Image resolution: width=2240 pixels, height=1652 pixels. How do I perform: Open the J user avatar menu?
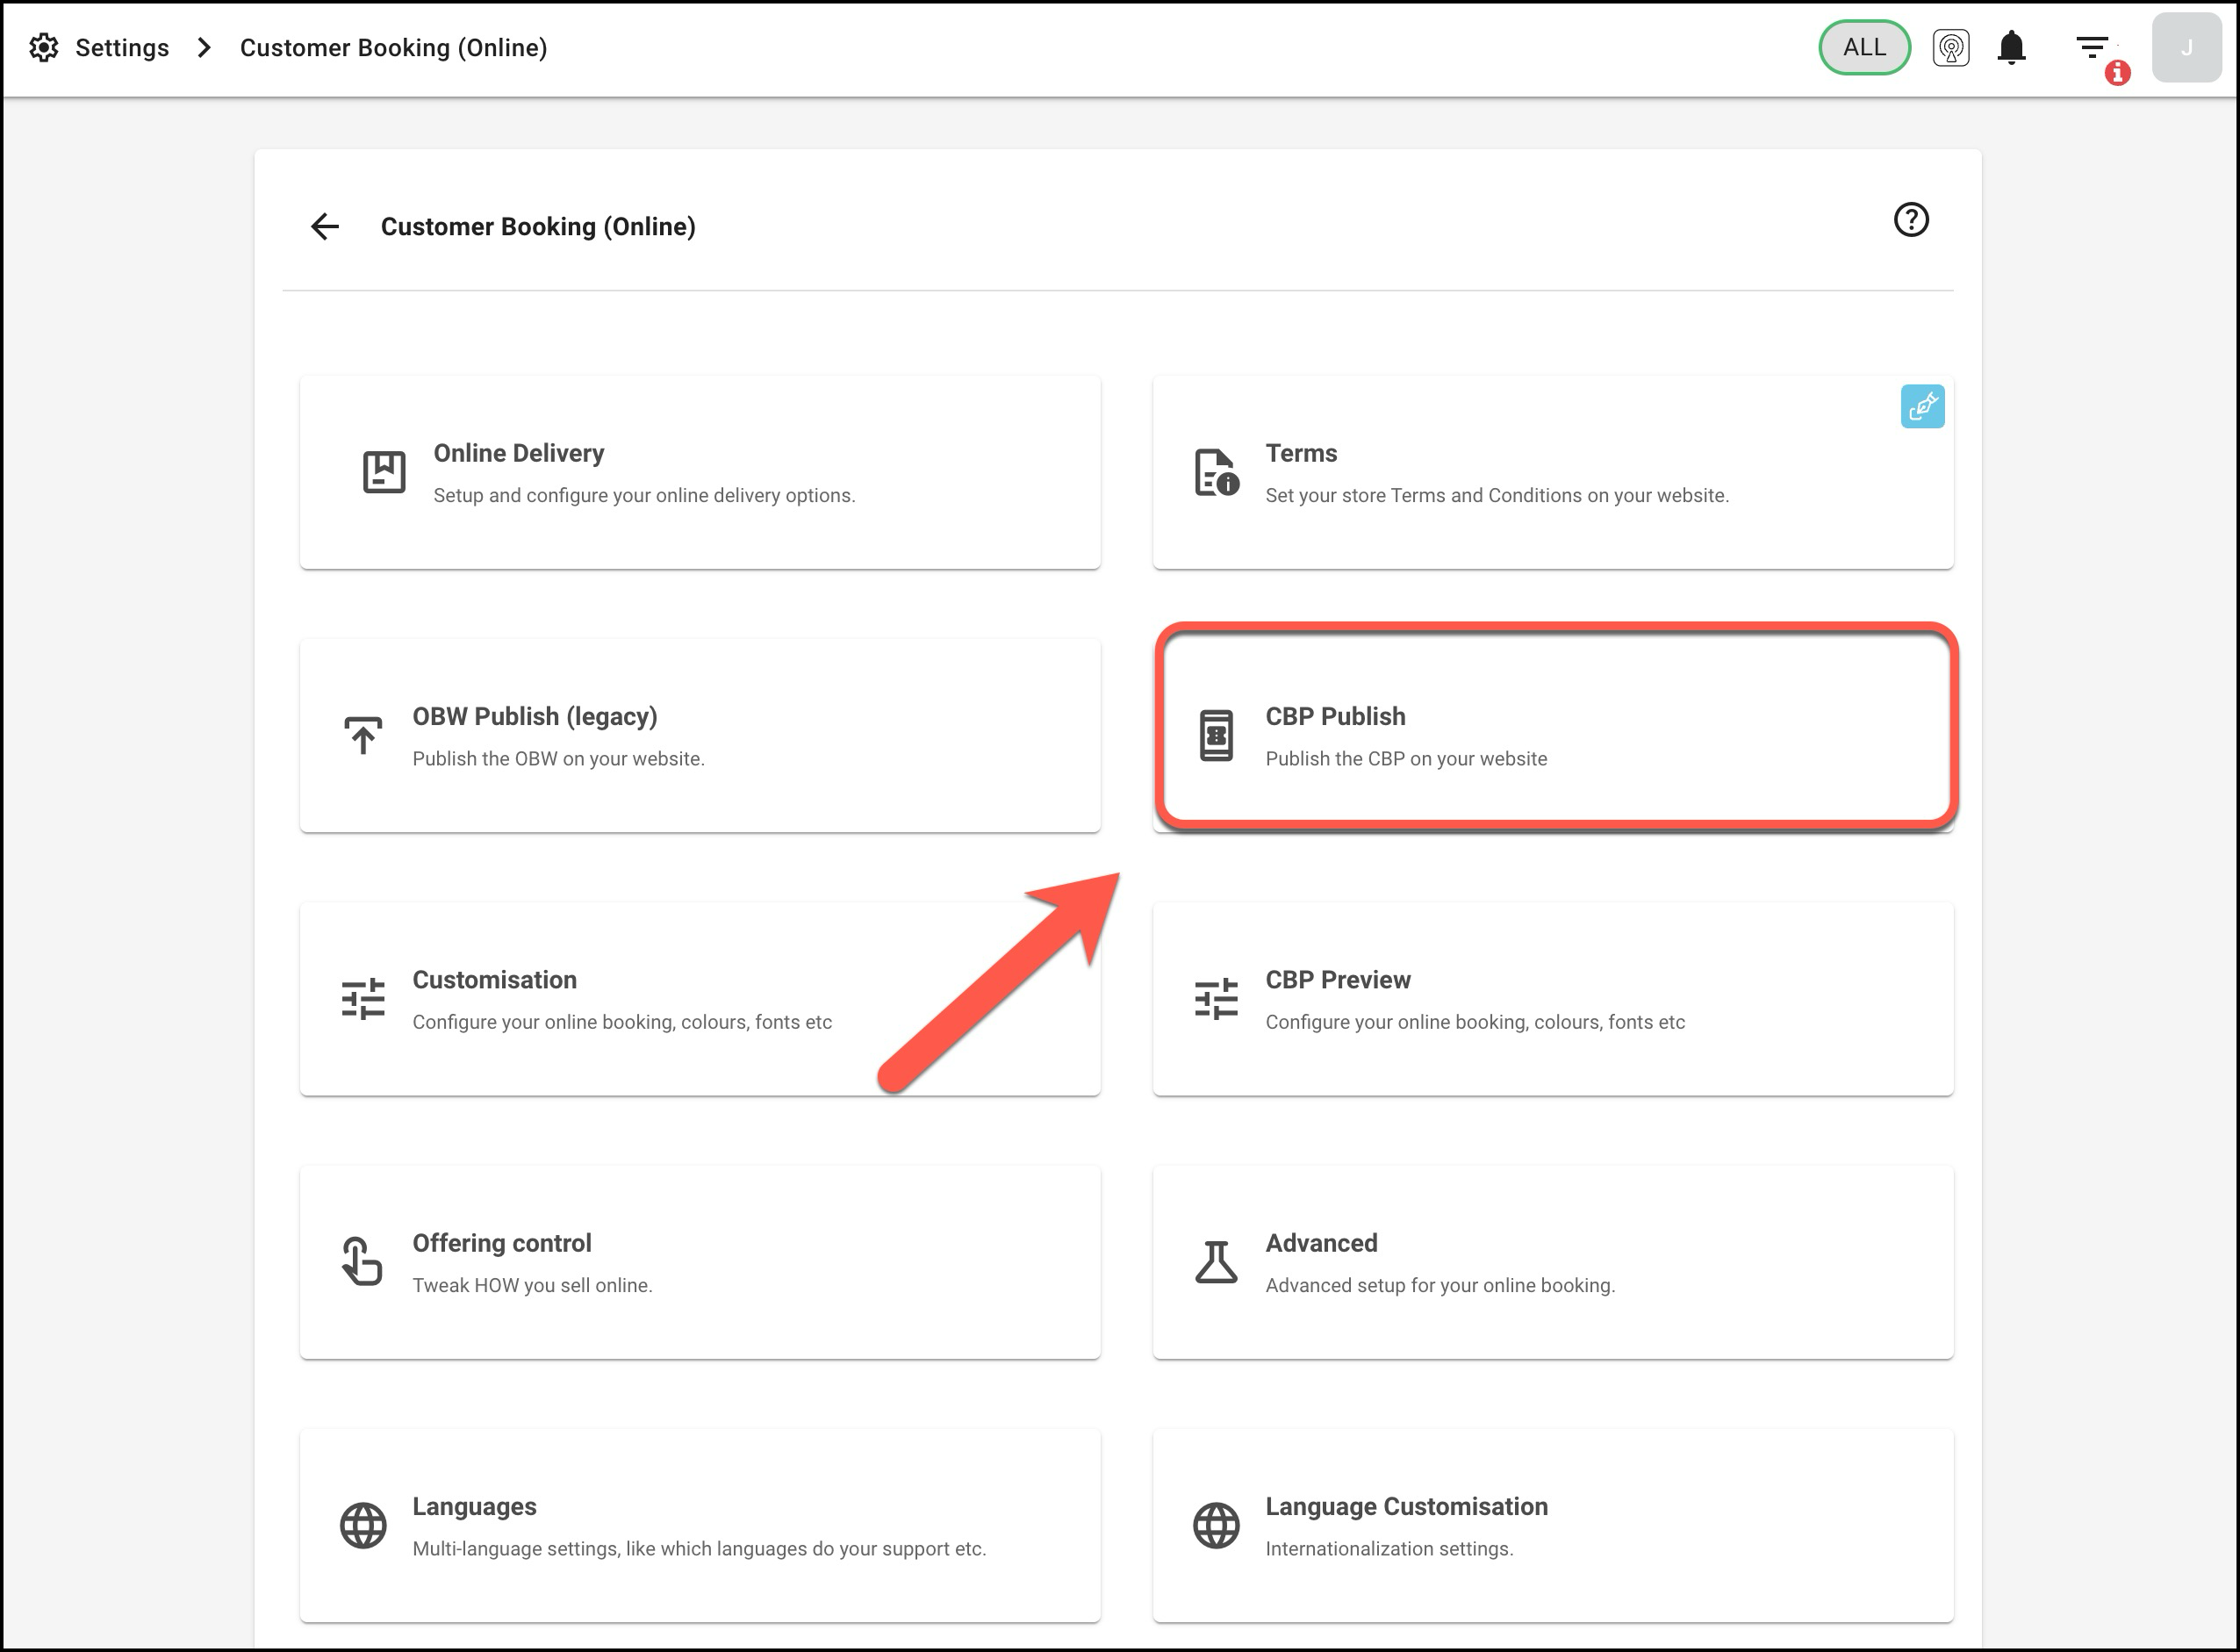coord(2186,48)
